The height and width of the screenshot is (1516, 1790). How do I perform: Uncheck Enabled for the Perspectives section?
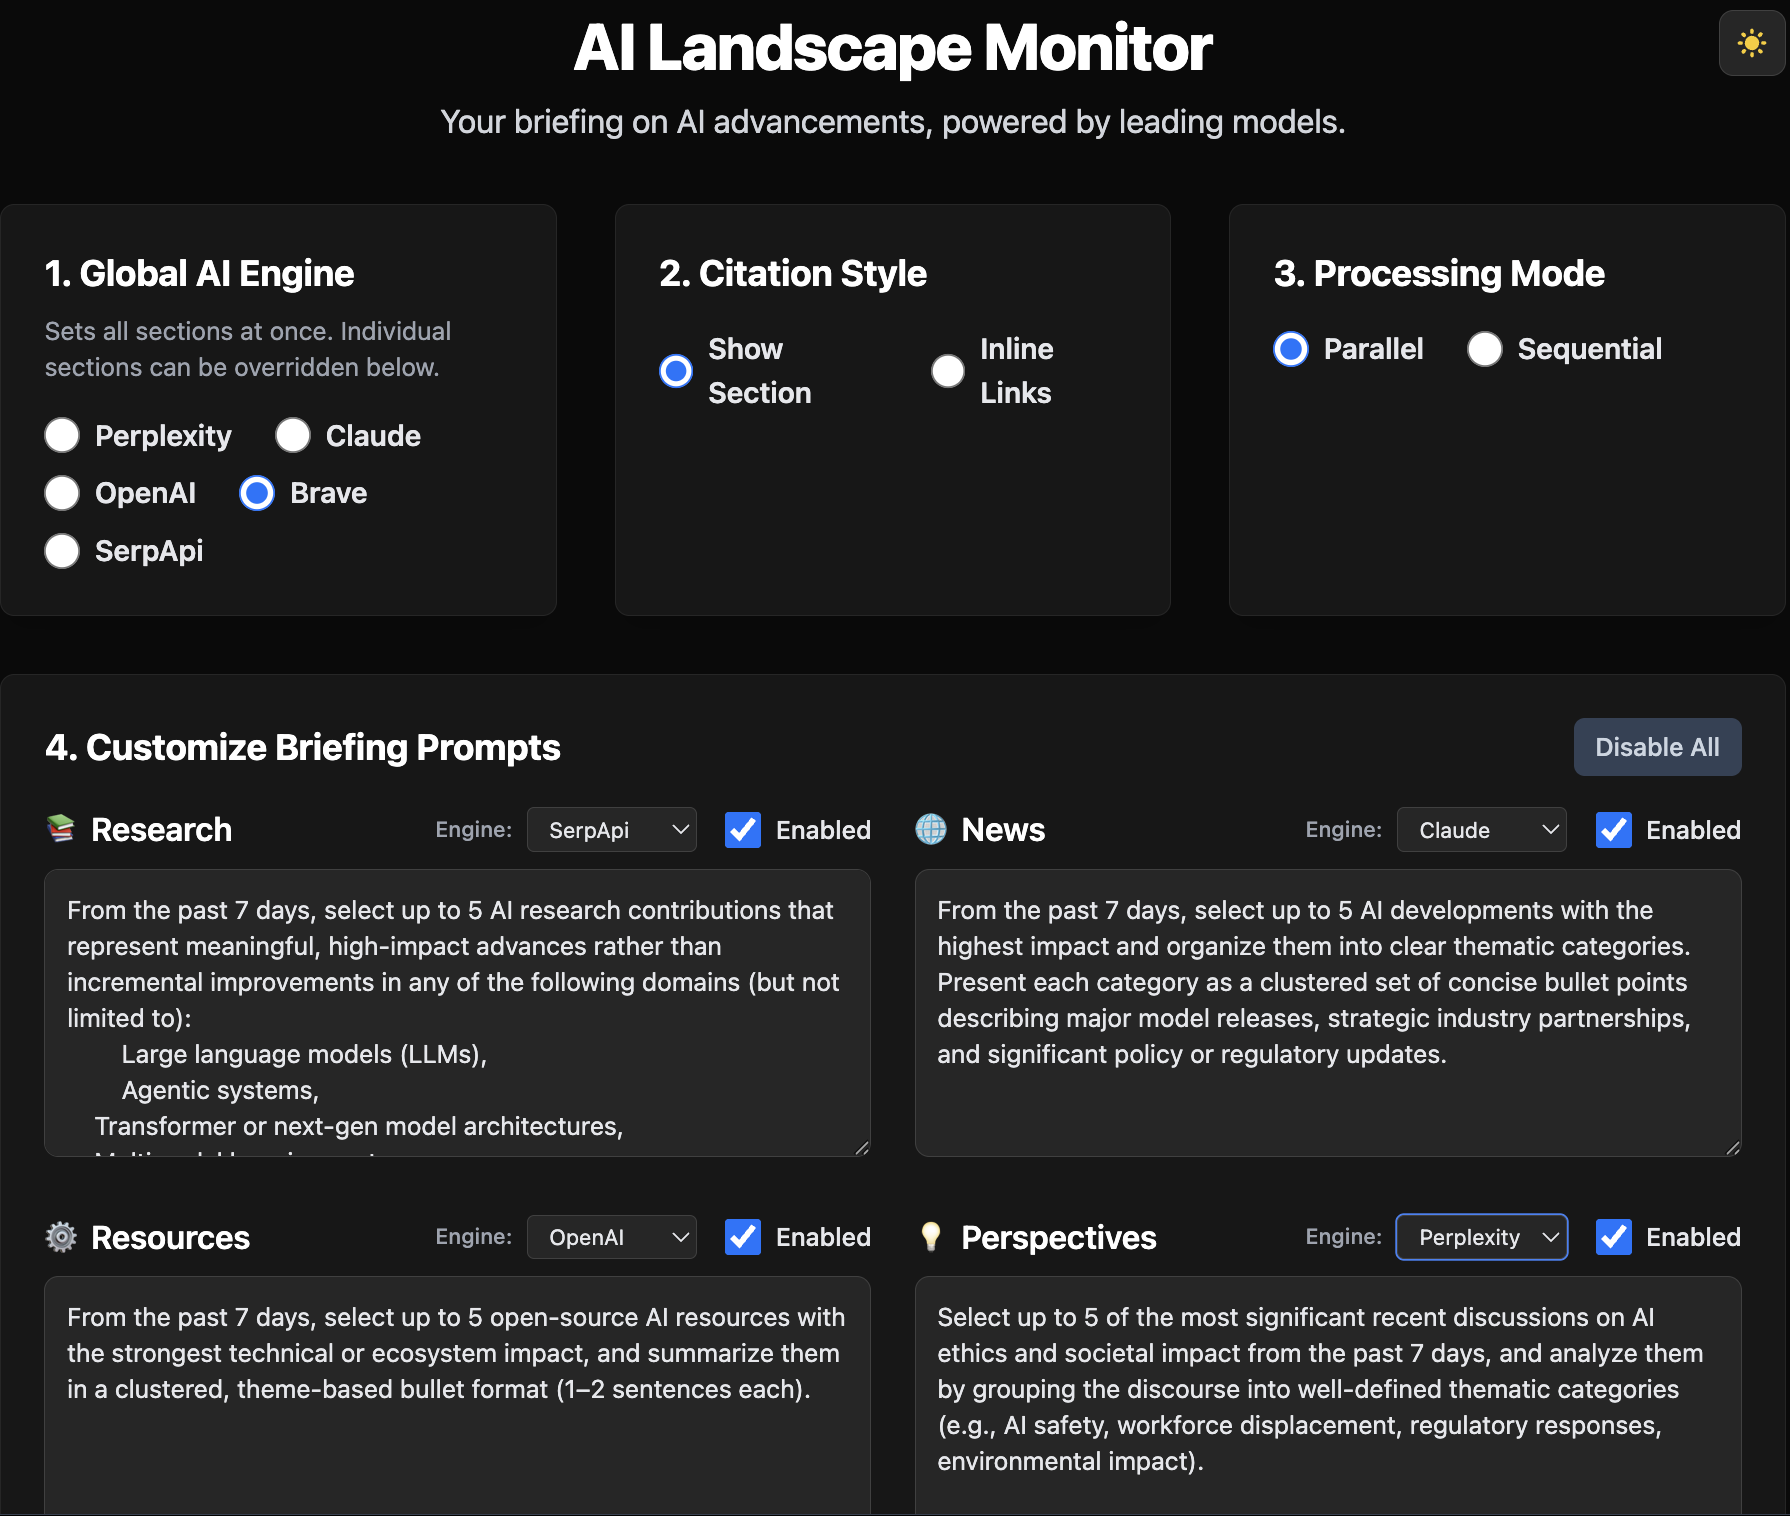1613,1237
